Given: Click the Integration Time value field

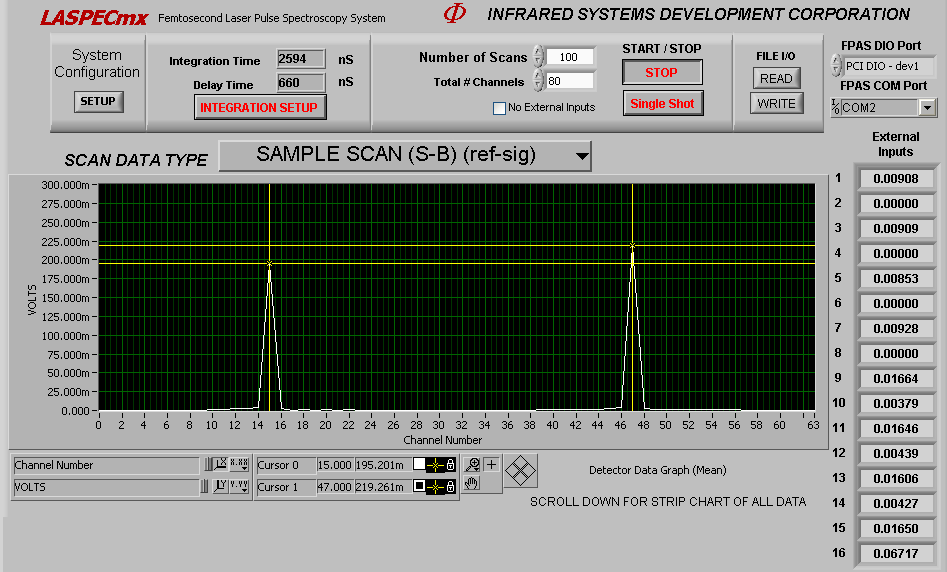Looking at the screenshot, I should [301, 61].
